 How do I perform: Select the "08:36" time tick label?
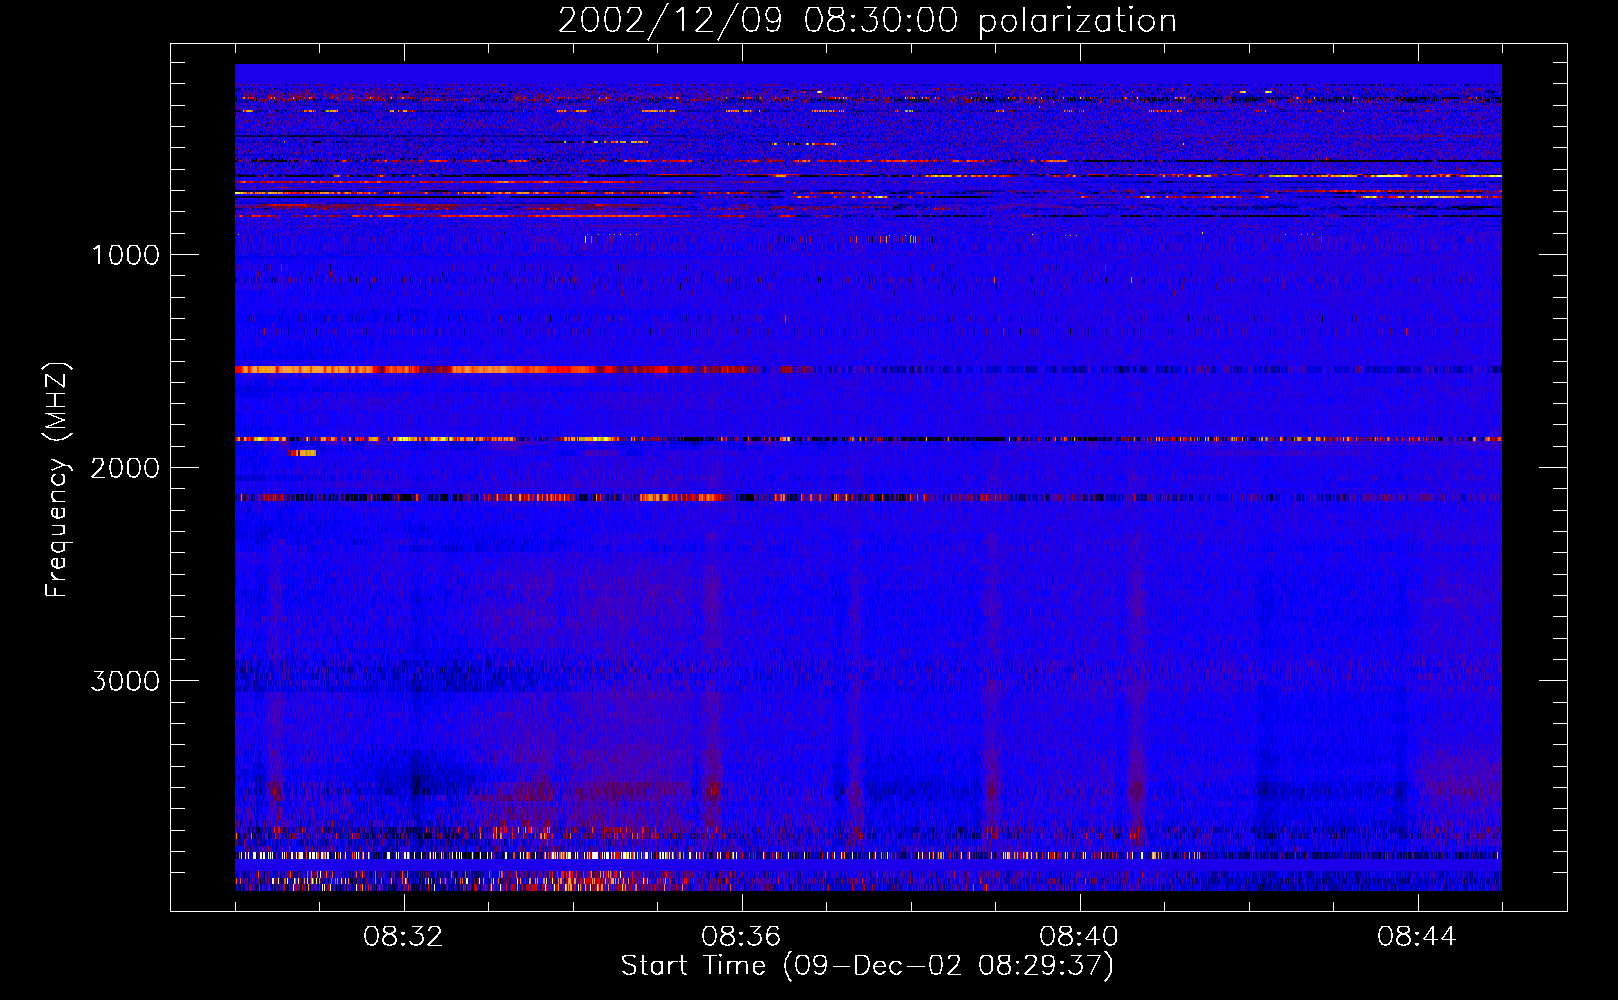click(x=742, y=937)
